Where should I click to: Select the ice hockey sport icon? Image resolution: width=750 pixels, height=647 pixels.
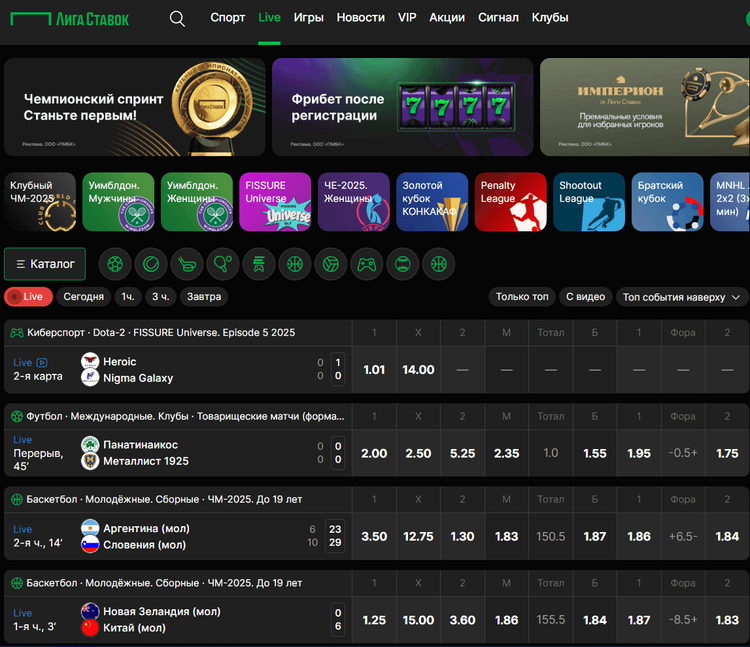pos(187,265)
